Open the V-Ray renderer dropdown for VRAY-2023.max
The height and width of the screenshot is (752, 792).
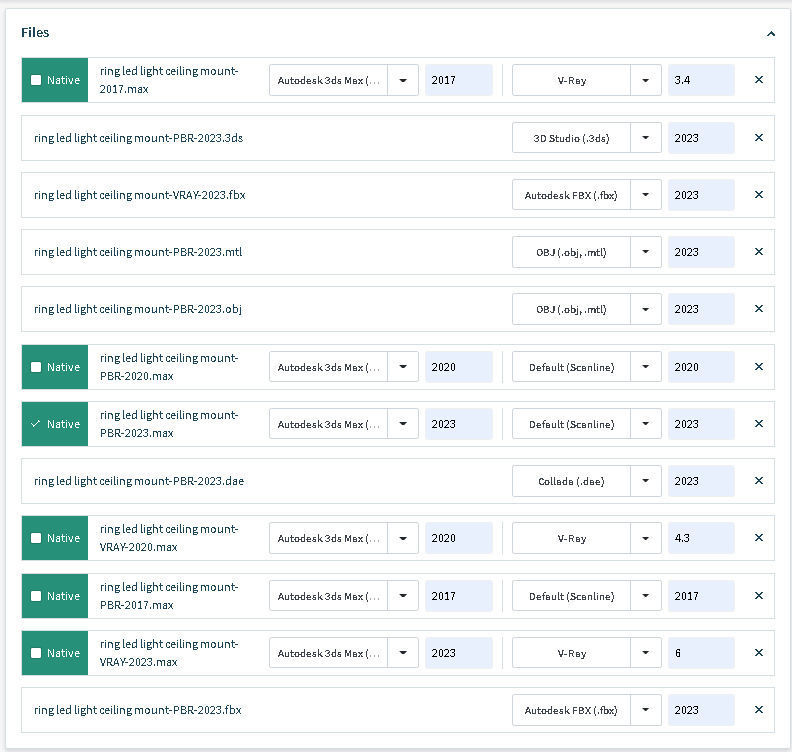(646, 653)
